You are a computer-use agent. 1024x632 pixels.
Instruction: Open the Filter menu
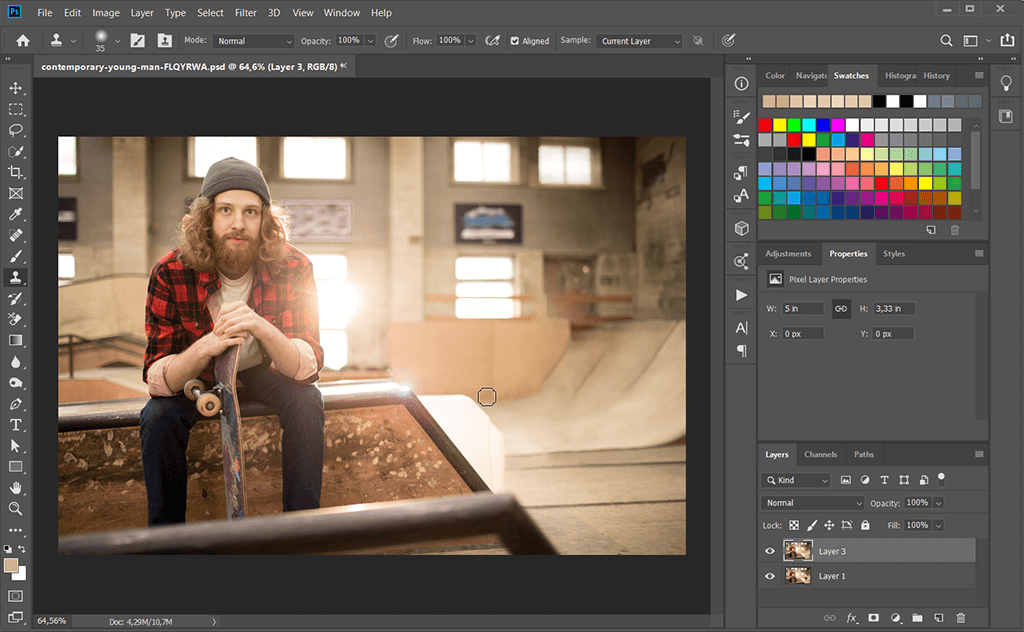[245, 13]
